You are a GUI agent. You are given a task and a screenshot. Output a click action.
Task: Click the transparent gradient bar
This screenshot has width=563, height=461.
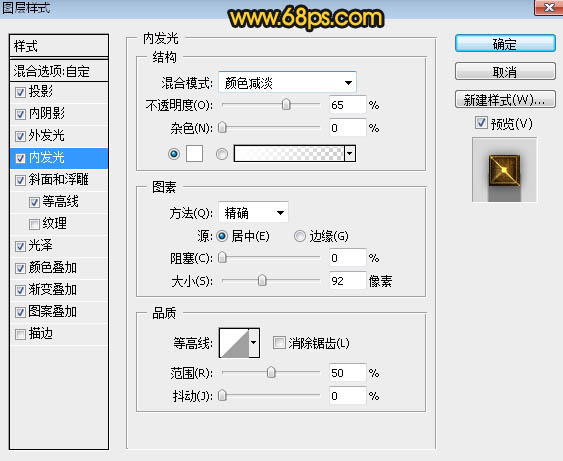tap(289, 154)
